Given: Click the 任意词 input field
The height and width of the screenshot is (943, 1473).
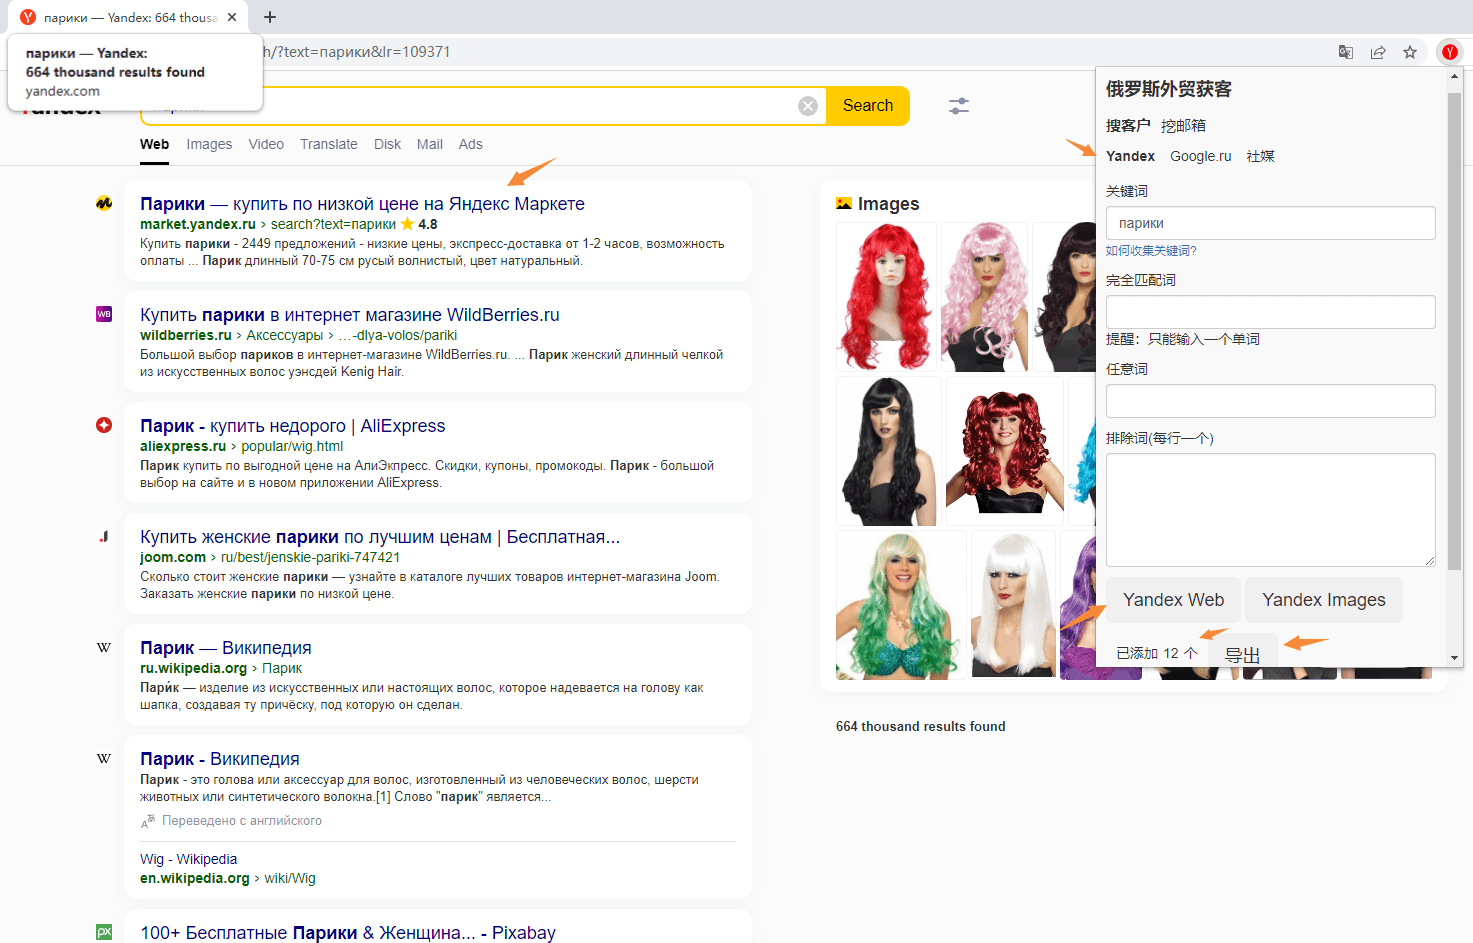Looking at the screenshot, I should coord(1270,401).
